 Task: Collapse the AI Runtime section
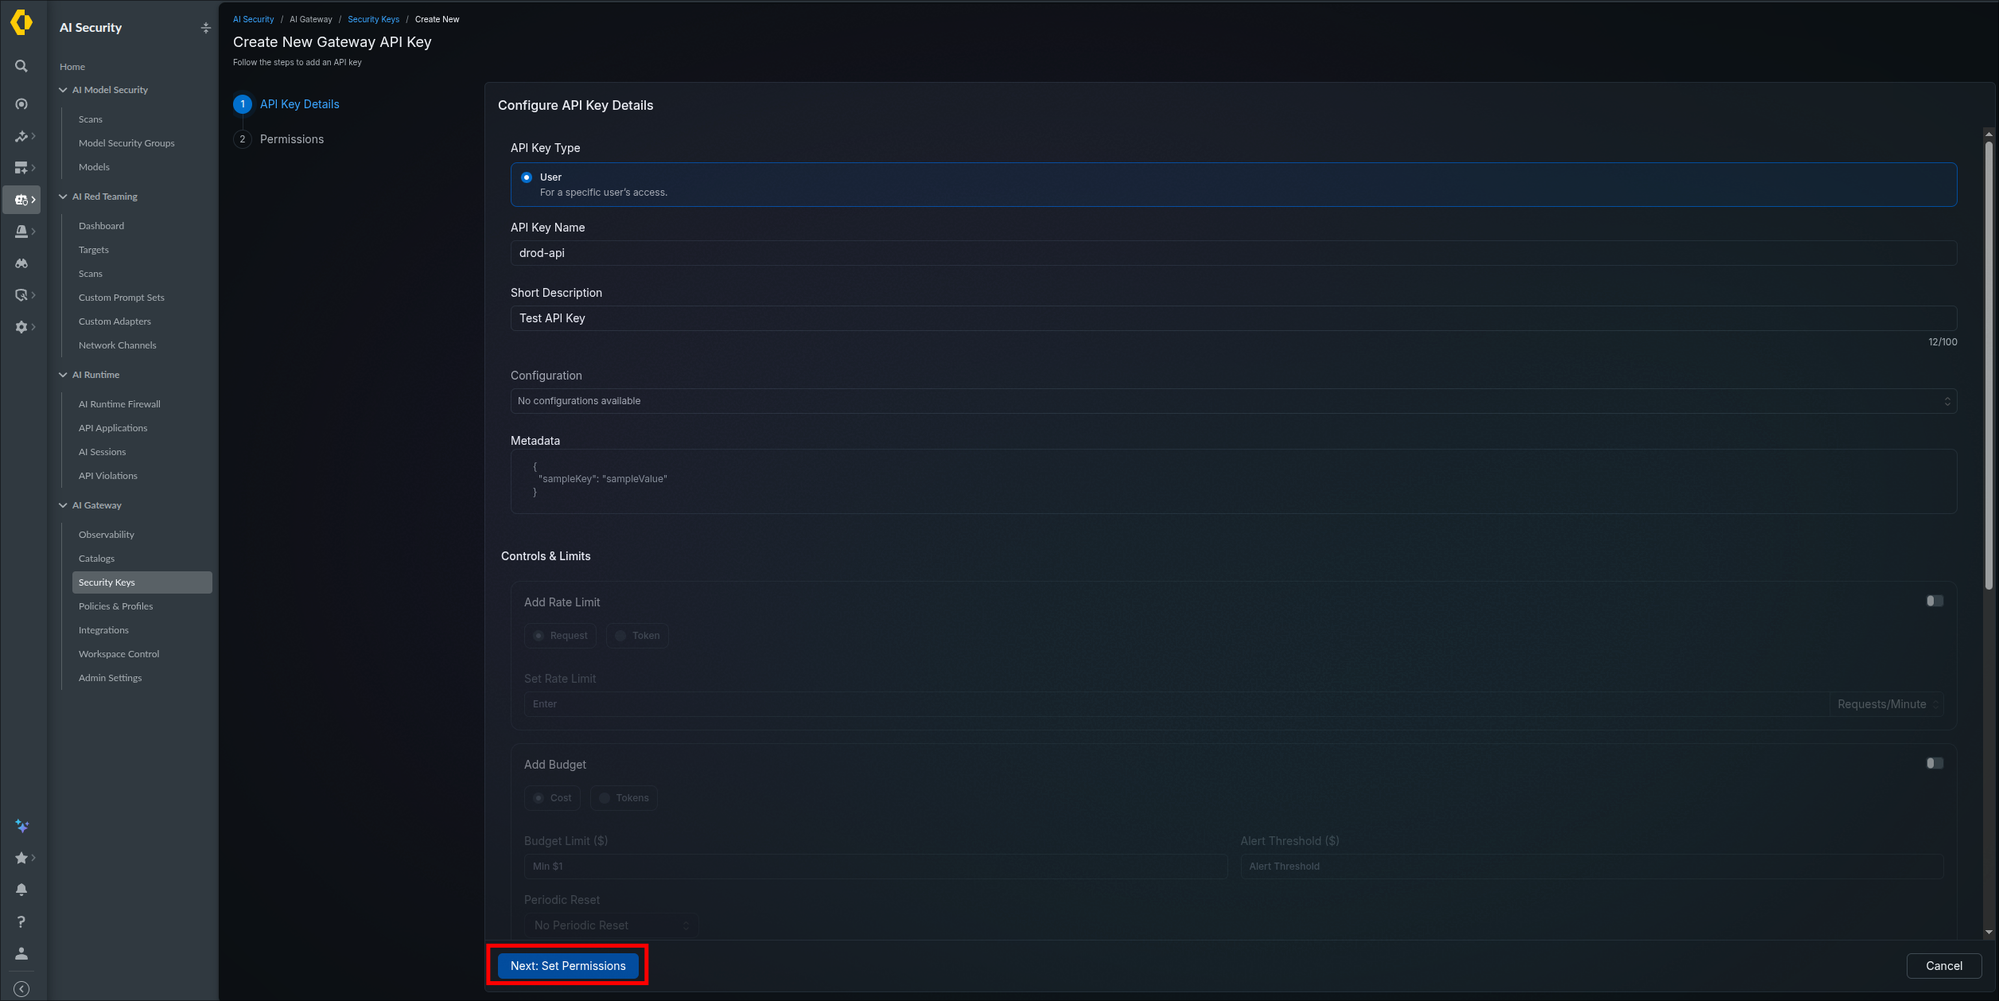[63, 375]
